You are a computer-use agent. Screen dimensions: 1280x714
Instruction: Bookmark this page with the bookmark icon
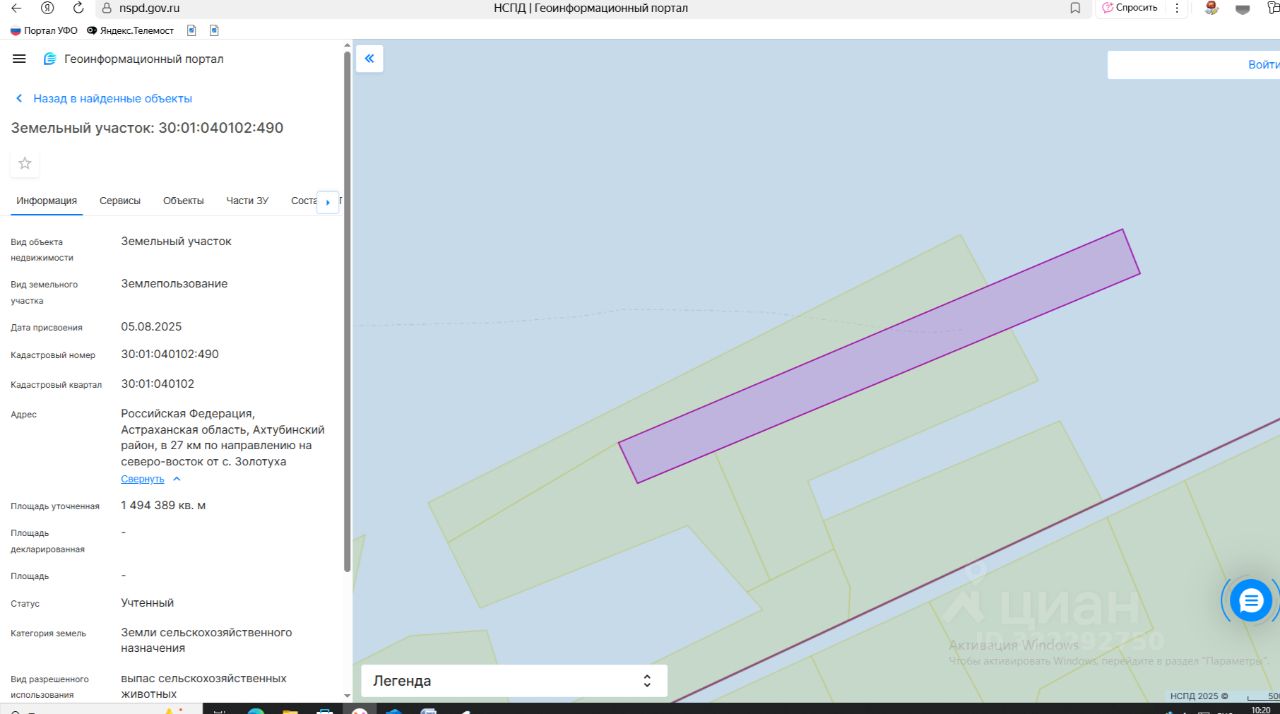tap(1075, 8)
